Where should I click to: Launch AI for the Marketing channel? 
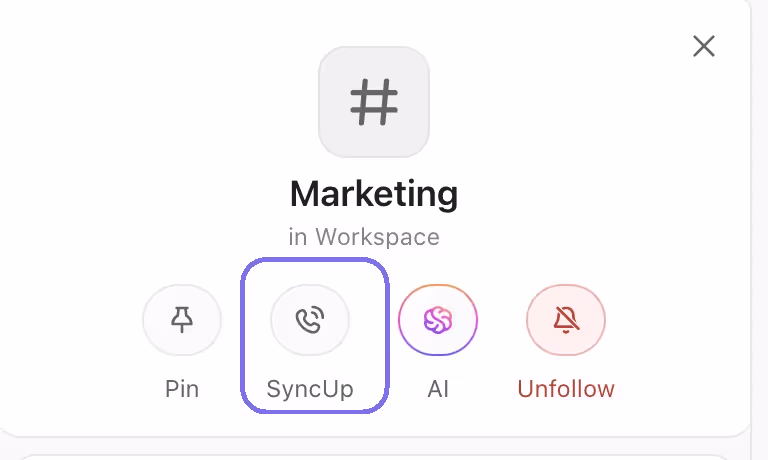point(438,320)
